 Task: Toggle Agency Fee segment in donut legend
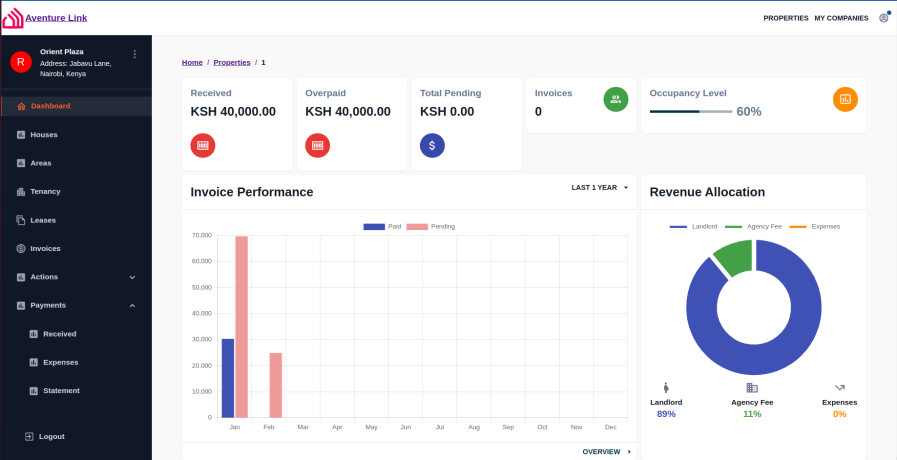(x=753, y=227)
